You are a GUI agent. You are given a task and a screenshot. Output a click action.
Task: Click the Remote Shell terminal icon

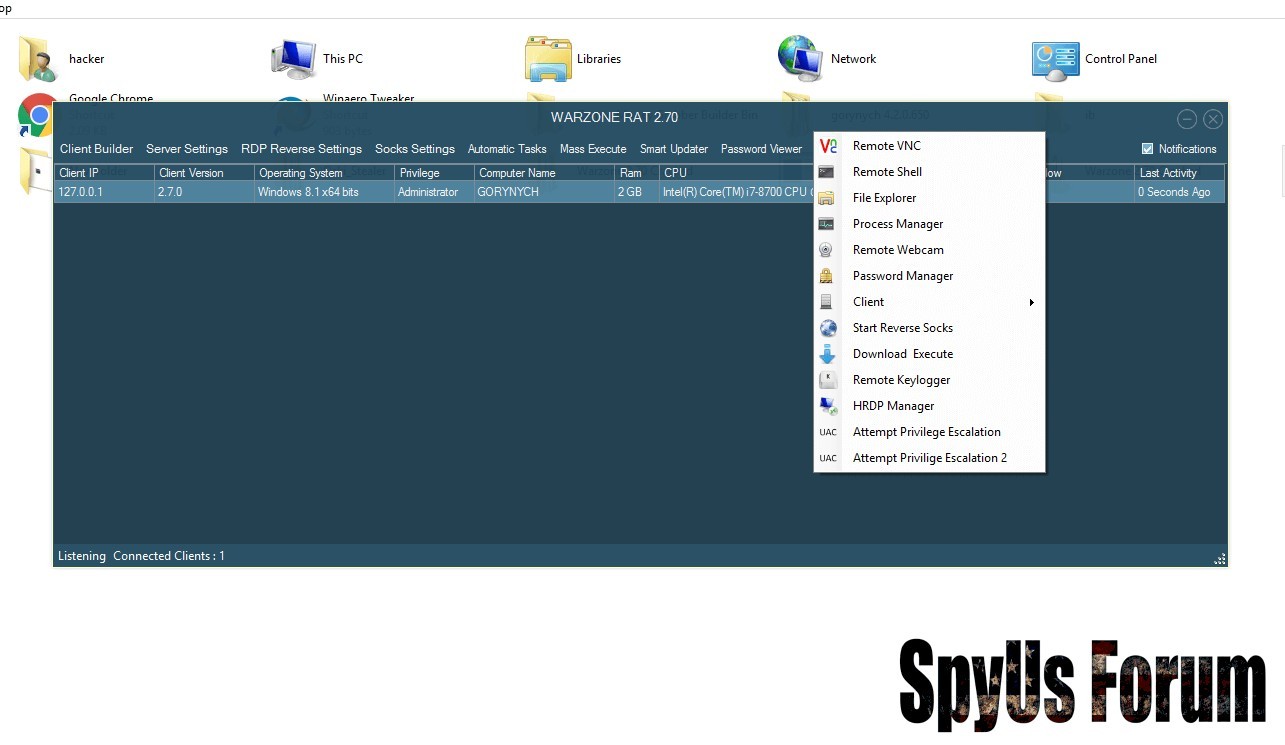click(x=826, y=172)
